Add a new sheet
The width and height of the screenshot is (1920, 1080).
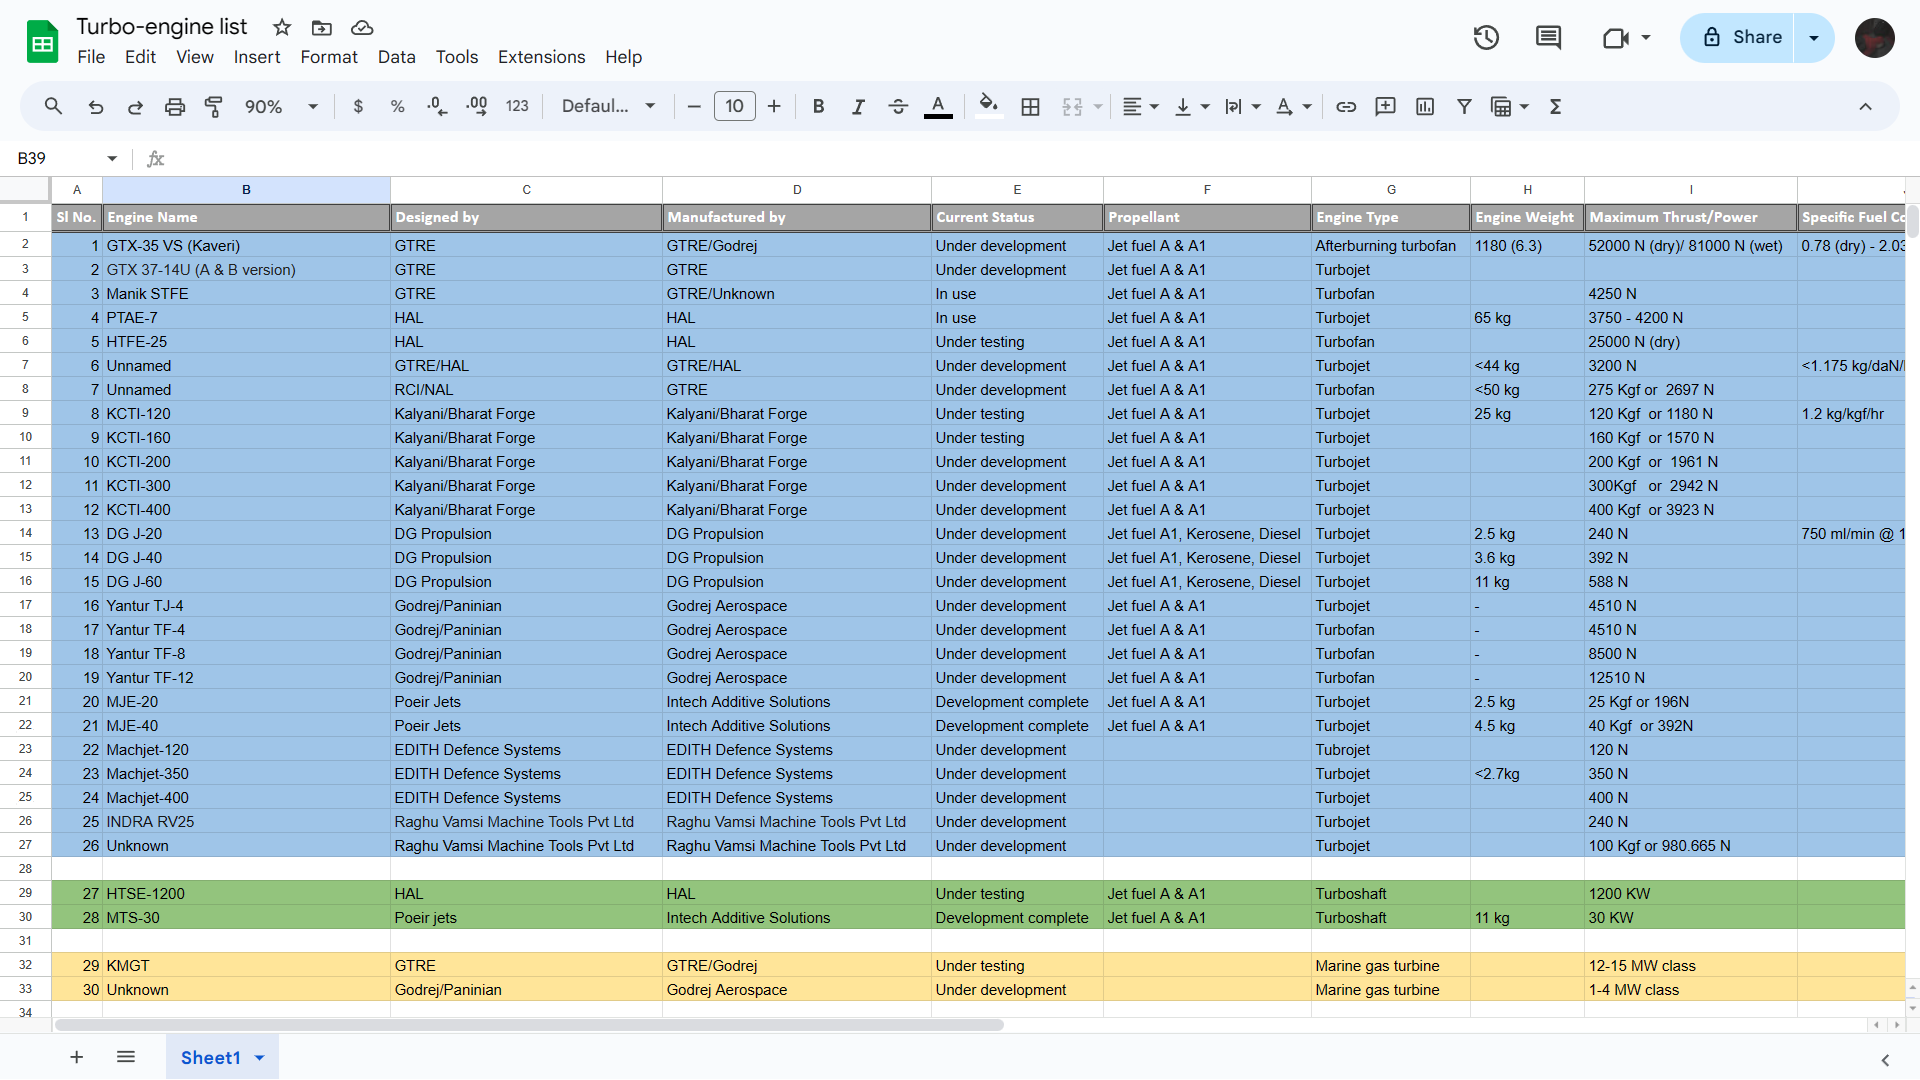click(76, 1057)
